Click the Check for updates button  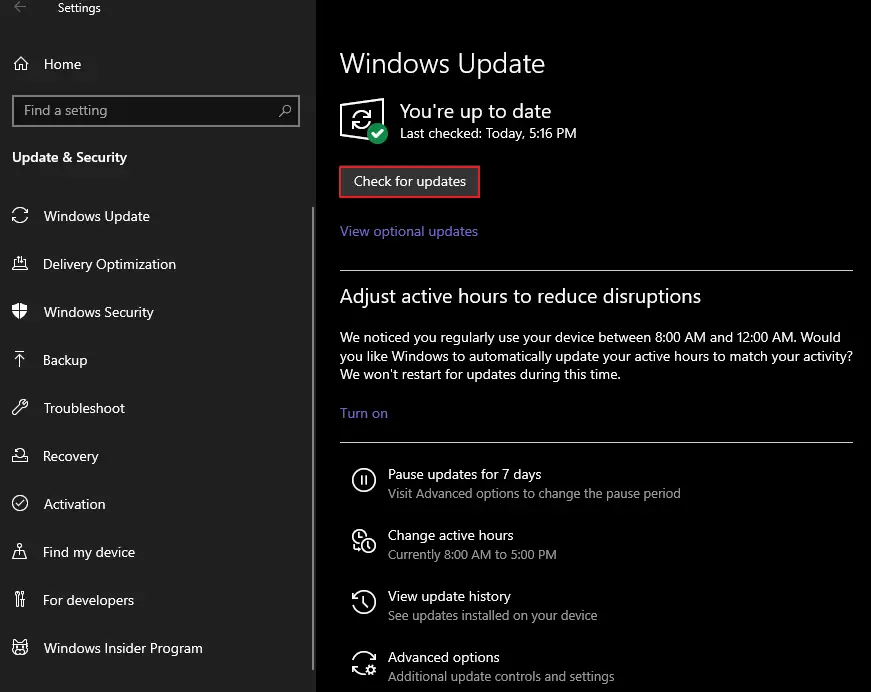(409, 182)
